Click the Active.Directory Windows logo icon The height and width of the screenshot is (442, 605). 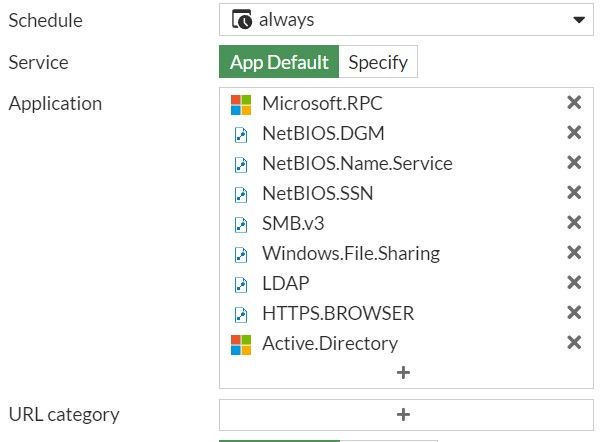tap(241, 344)
